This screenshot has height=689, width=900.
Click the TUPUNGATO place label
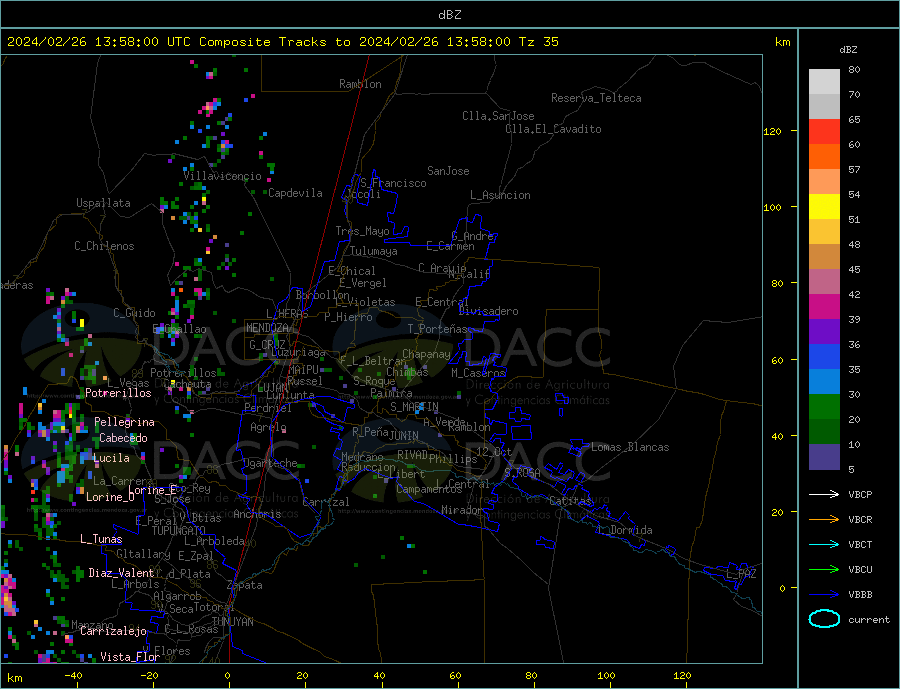[x=179, y=531]
